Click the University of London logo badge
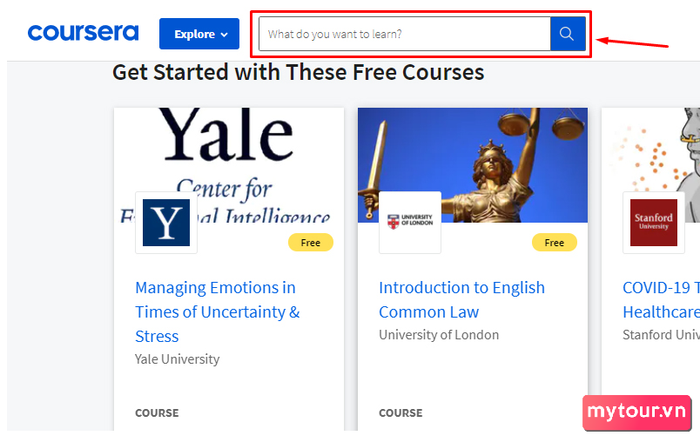This screenshot has width=700, height=441. pyautogui.click(x=410, y=223)
